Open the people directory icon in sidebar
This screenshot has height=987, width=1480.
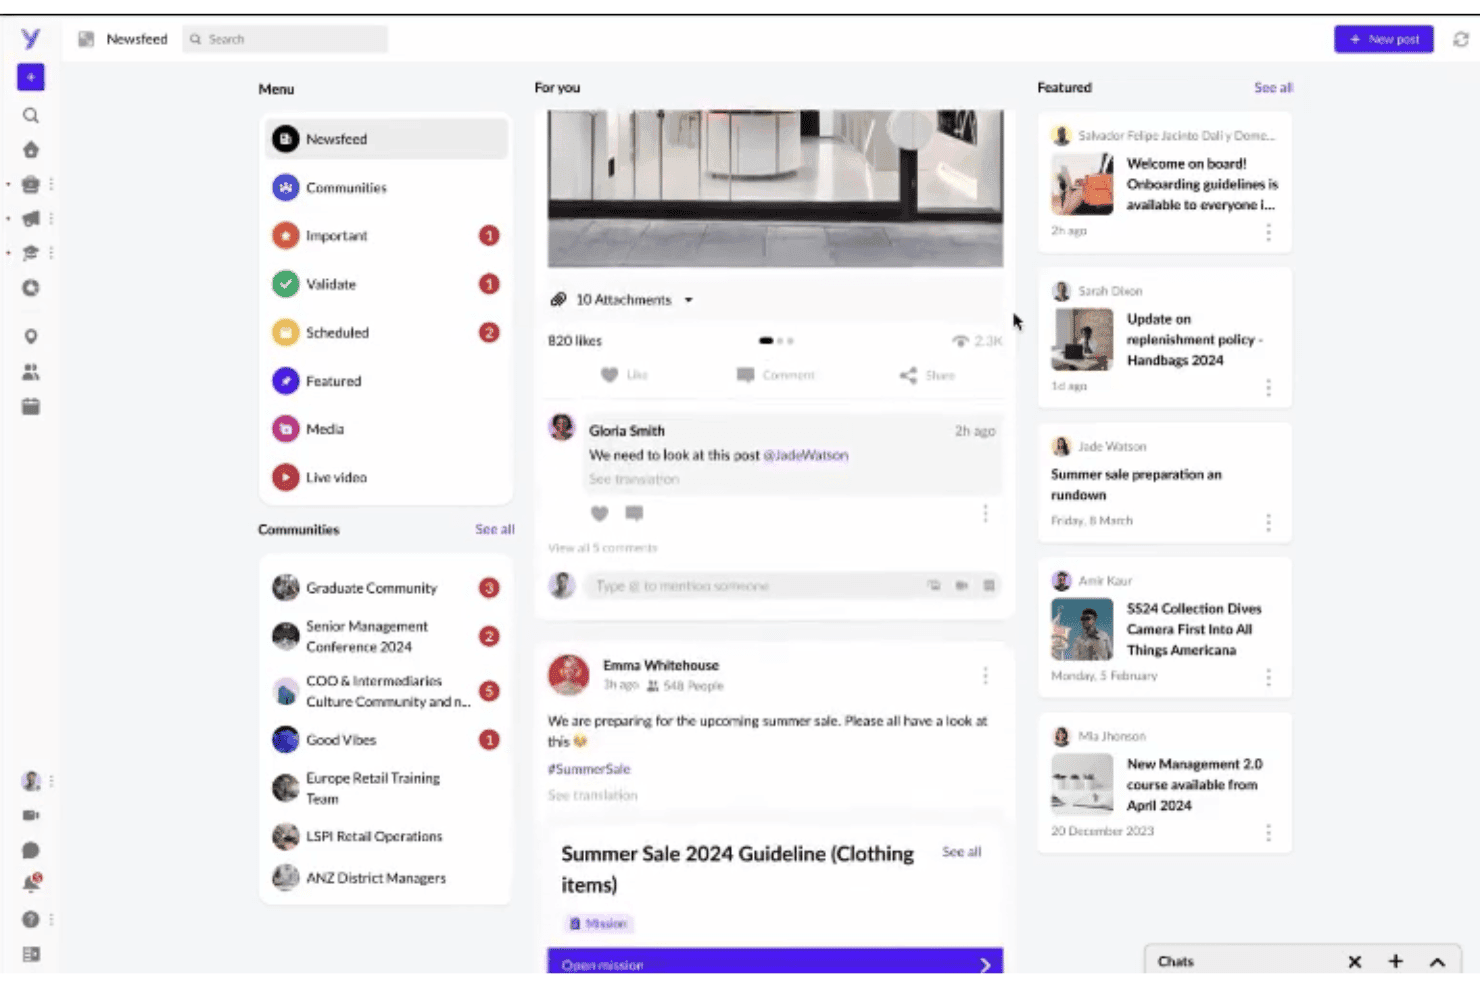click(31, 372)
